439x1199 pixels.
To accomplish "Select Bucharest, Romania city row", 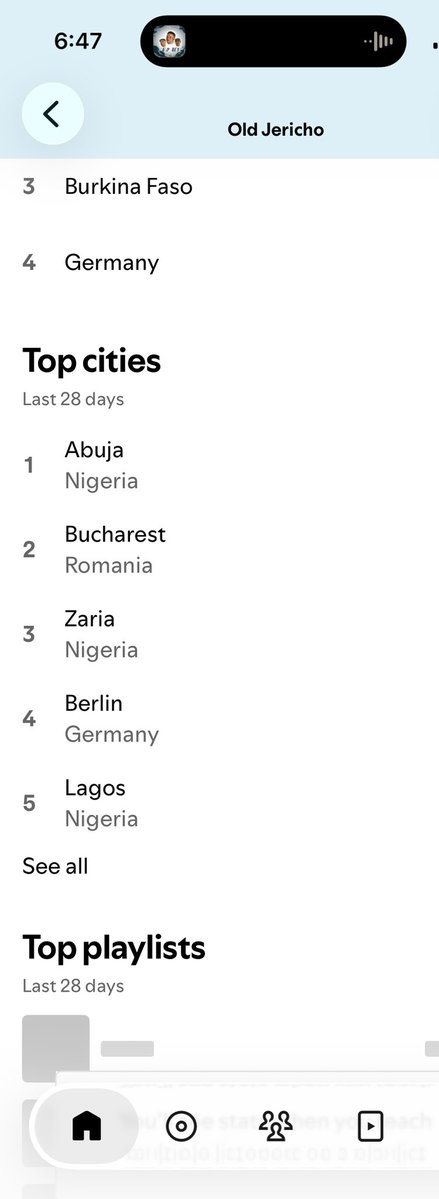I will coord(220,550).
